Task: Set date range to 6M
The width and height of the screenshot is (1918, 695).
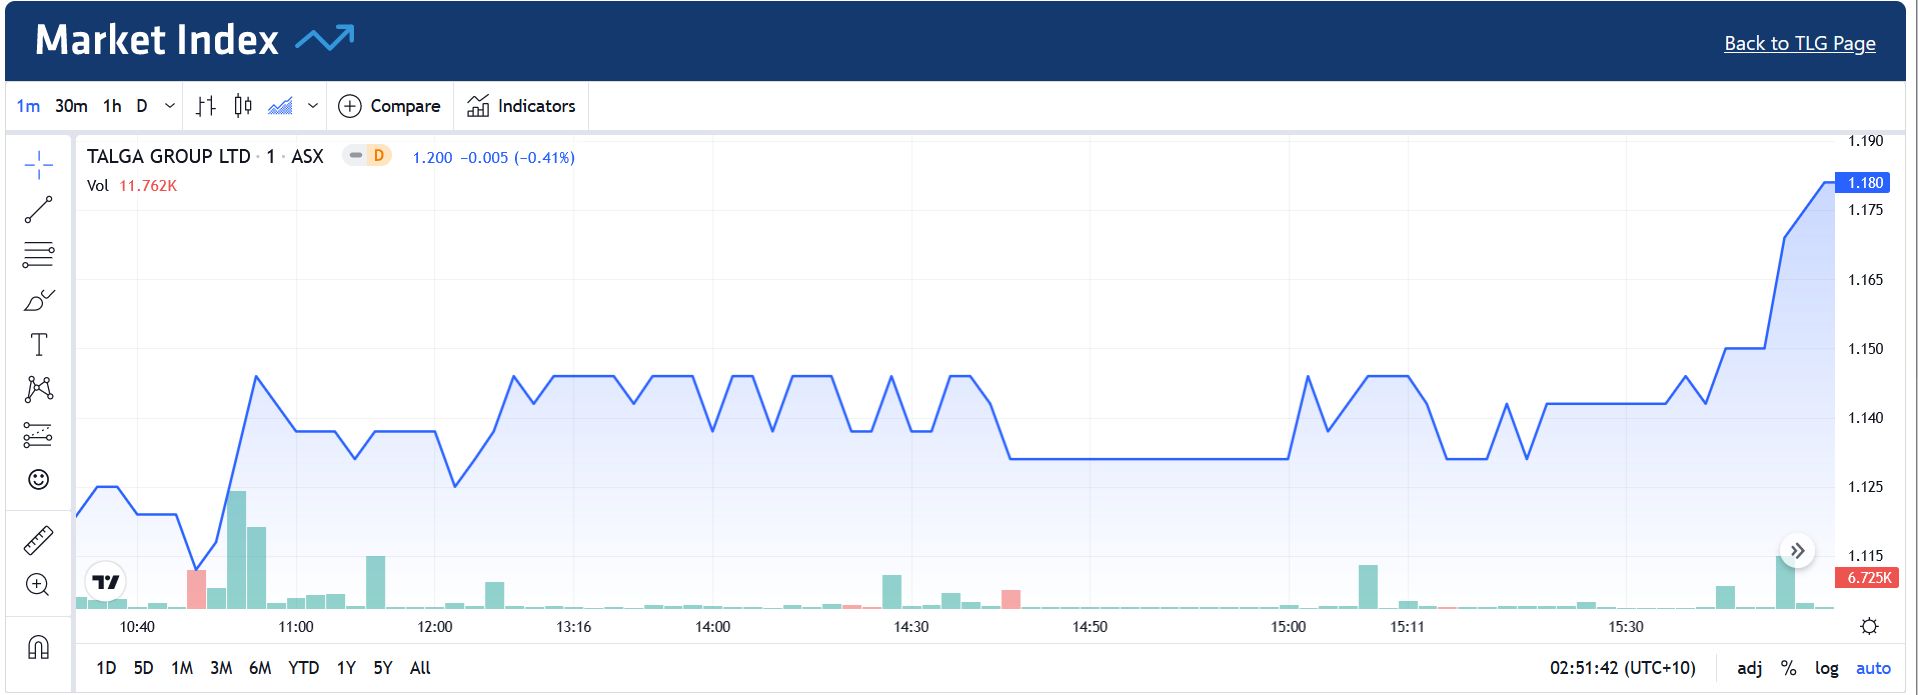Action: (260, 668)
